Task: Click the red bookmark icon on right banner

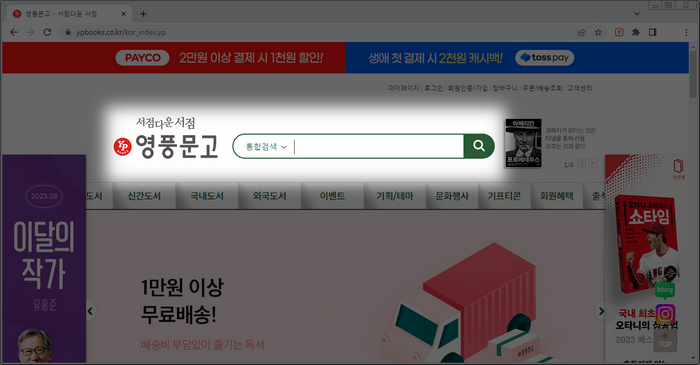Action: [x=678, y=166]
